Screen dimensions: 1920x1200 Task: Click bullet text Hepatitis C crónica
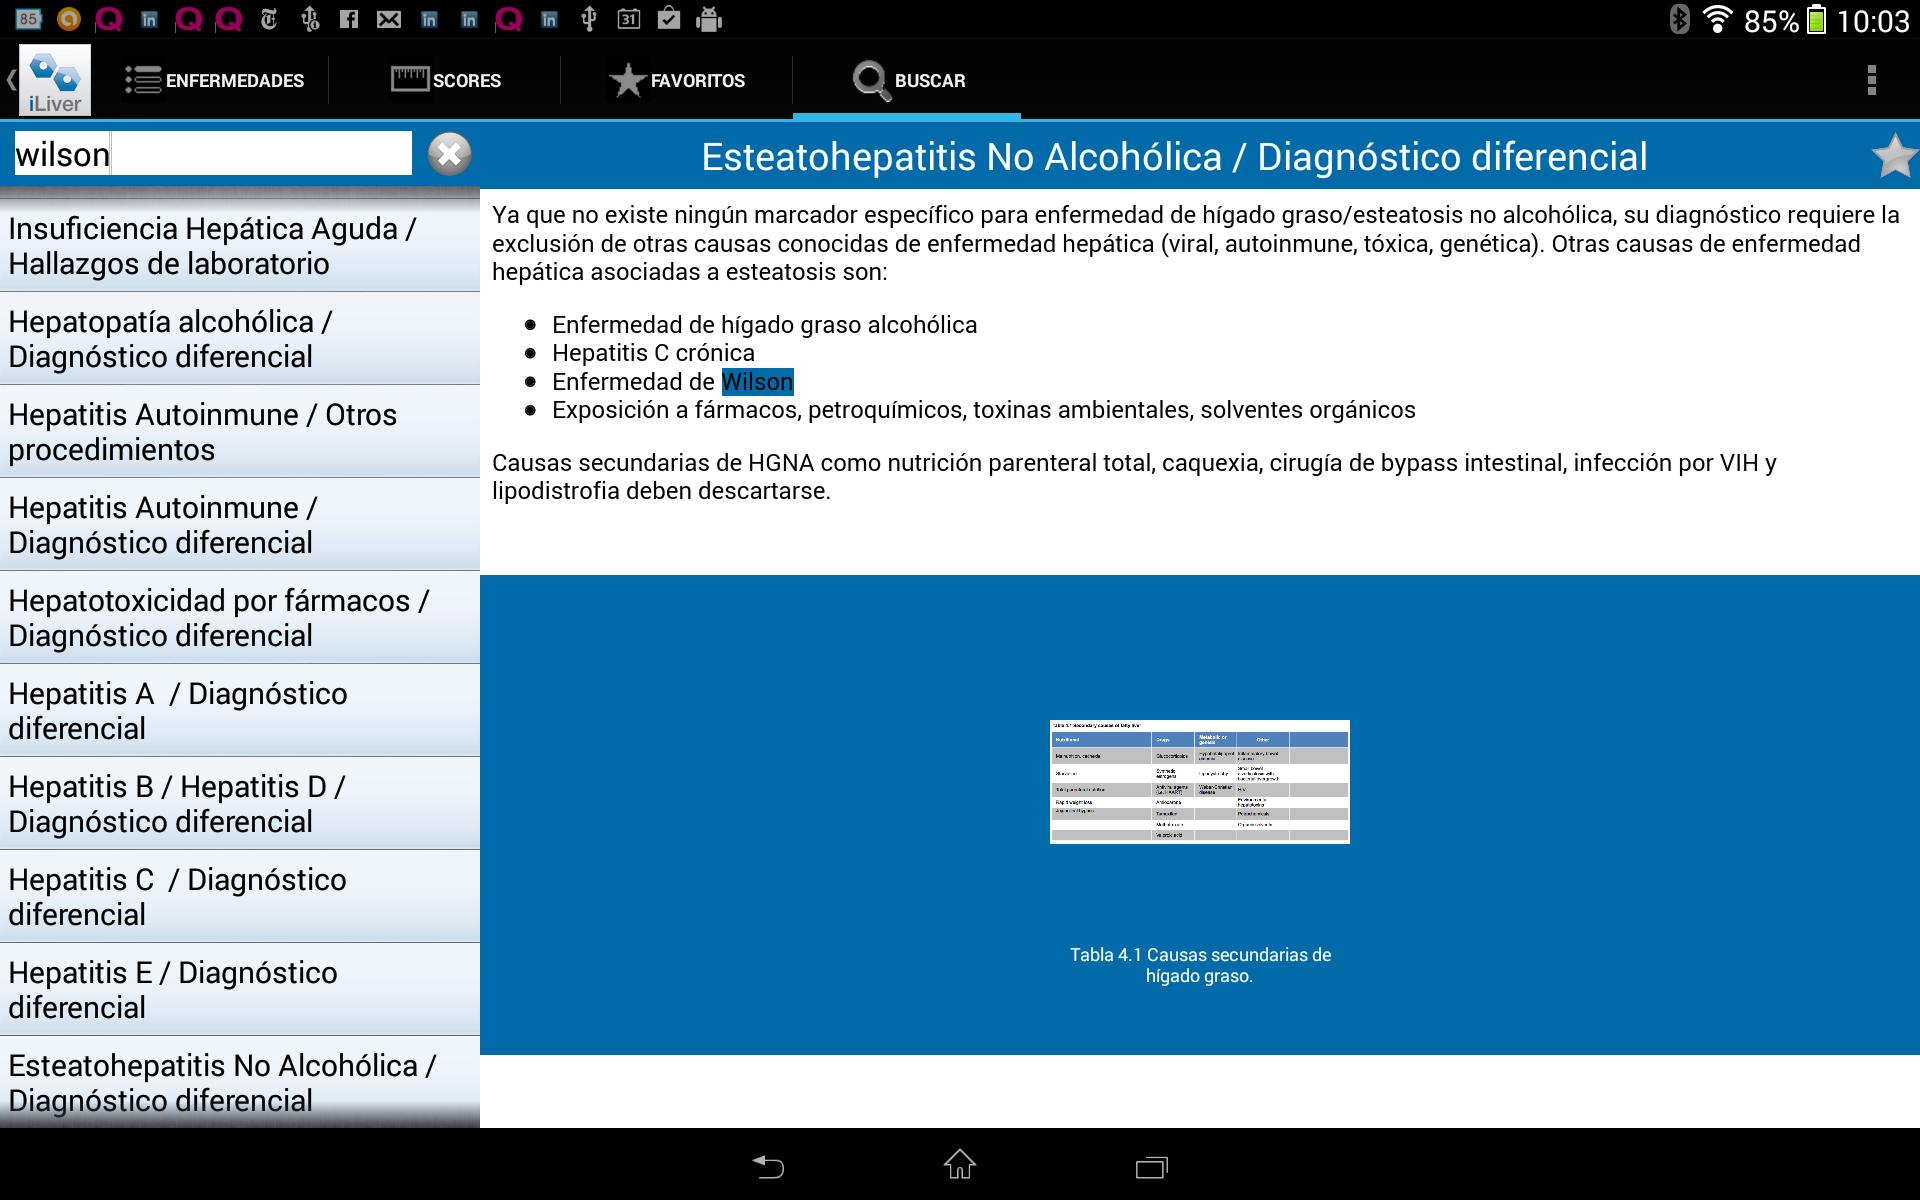(653, 353)
